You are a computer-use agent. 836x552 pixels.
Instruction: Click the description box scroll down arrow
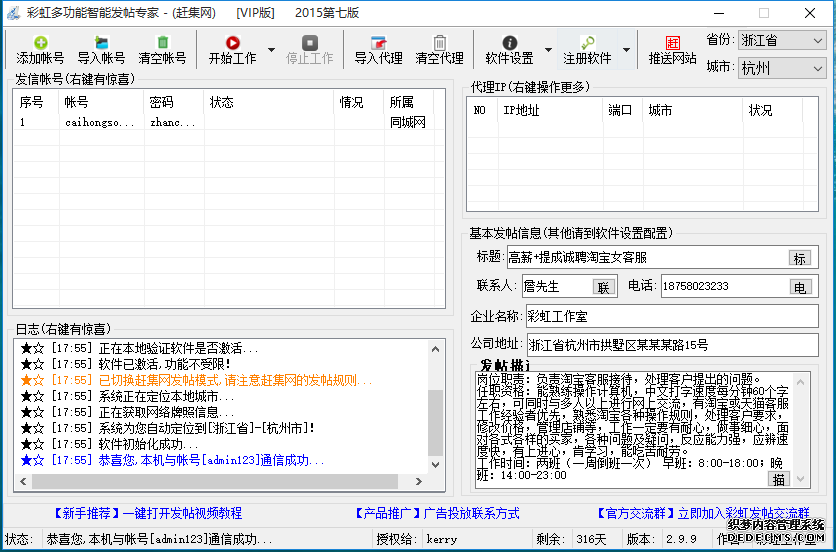point(800,478)
